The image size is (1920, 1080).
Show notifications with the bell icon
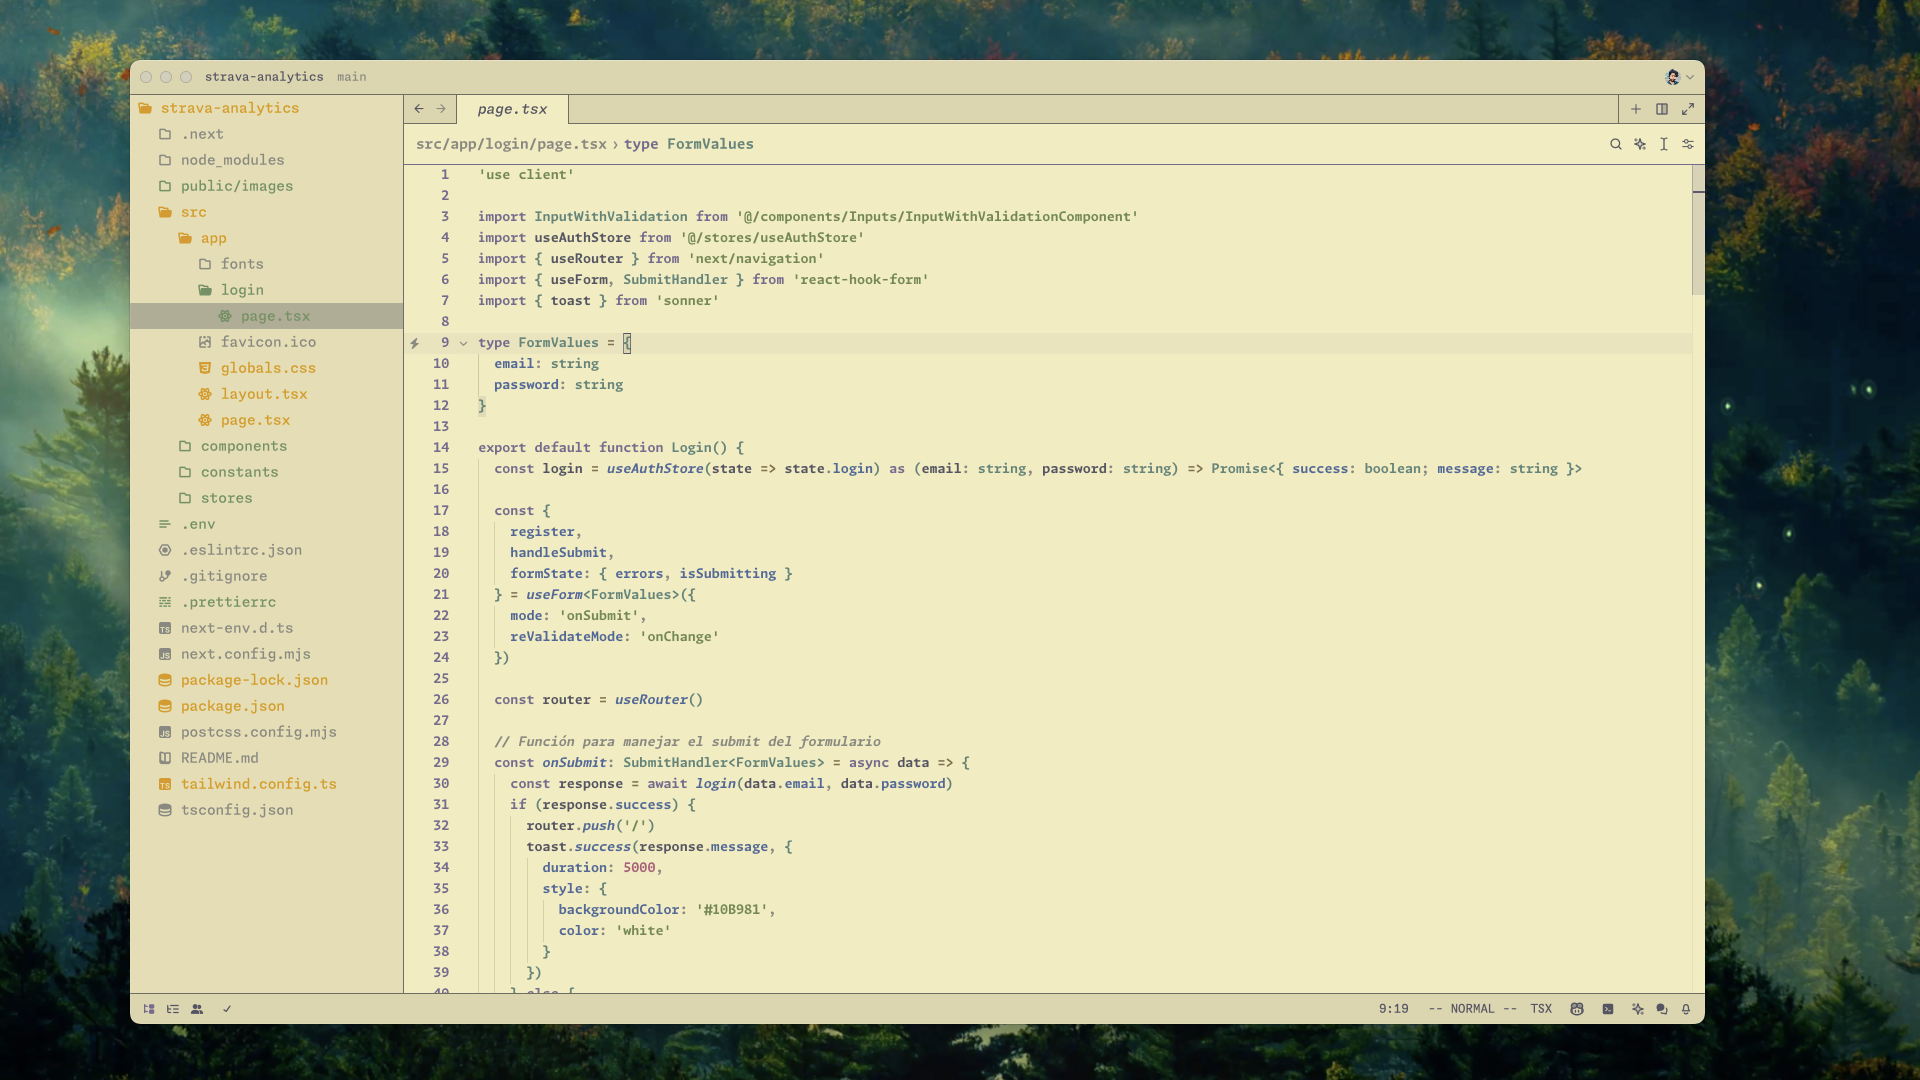click(1686, 1009)
